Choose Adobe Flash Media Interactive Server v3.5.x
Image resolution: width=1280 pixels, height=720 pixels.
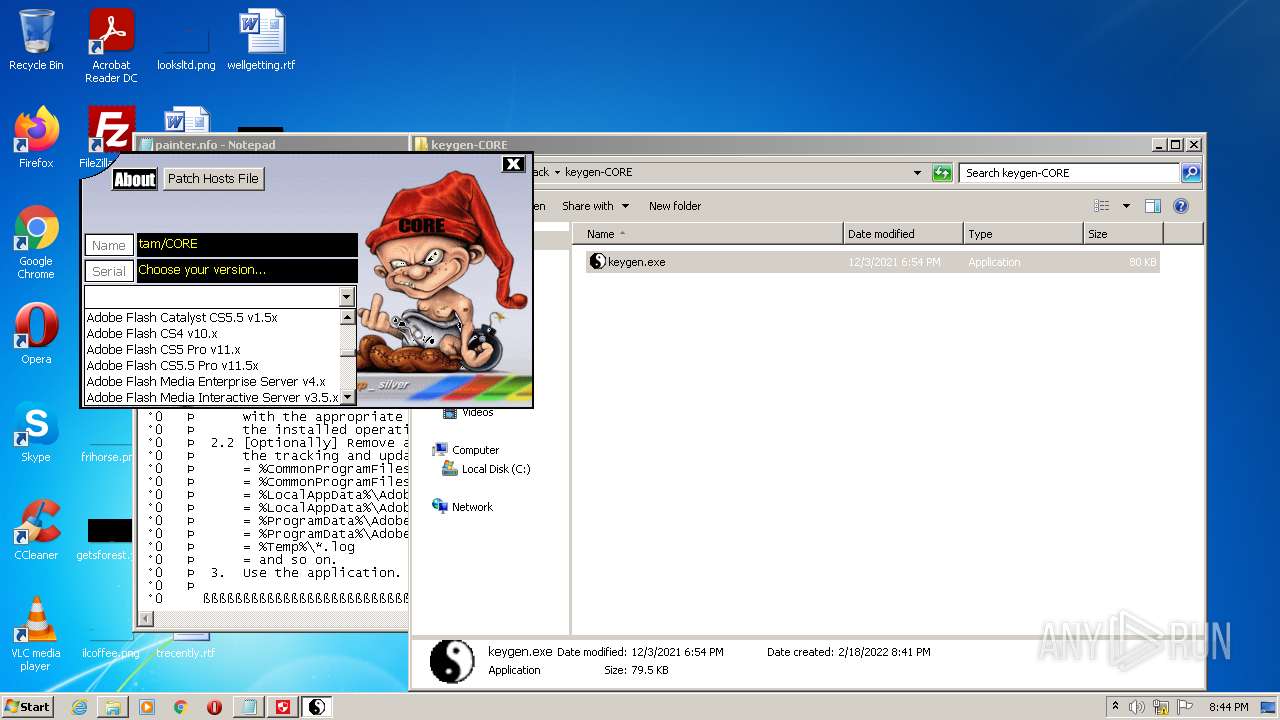(212, 397)
